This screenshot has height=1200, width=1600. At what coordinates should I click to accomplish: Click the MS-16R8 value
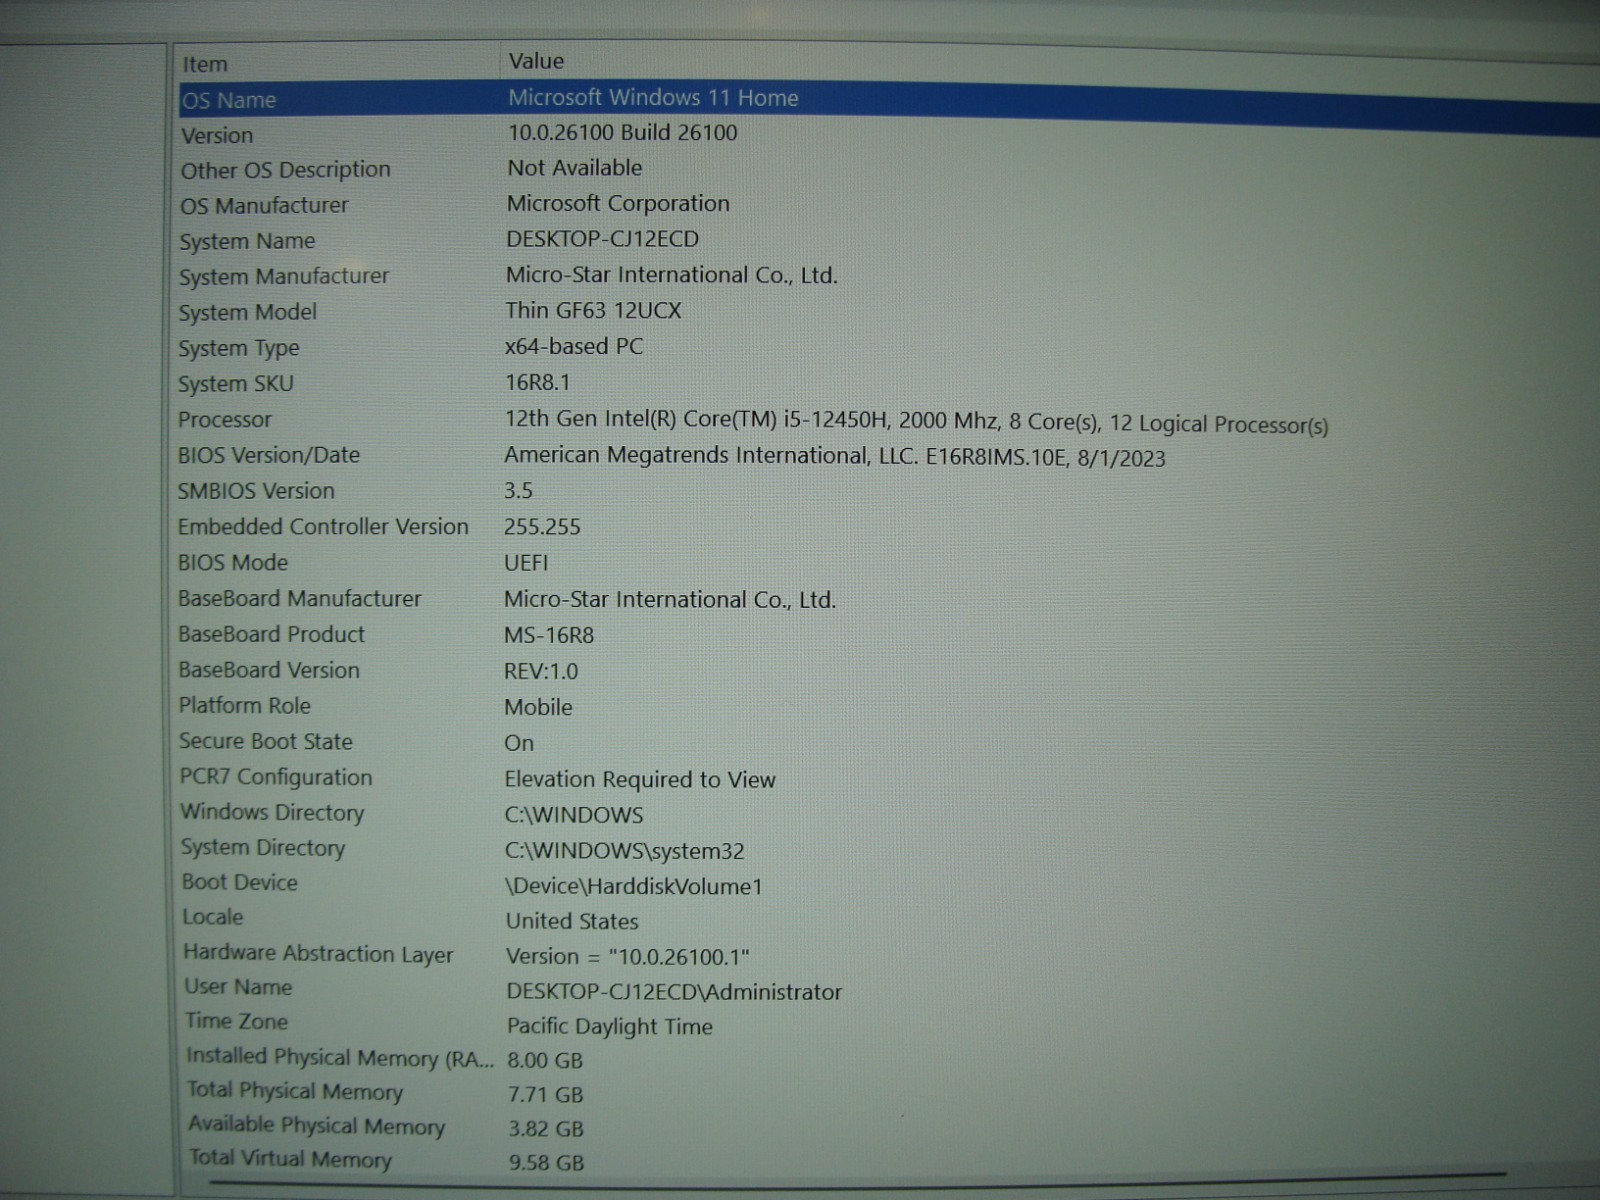pyautogui.click(x=549, y=636)
